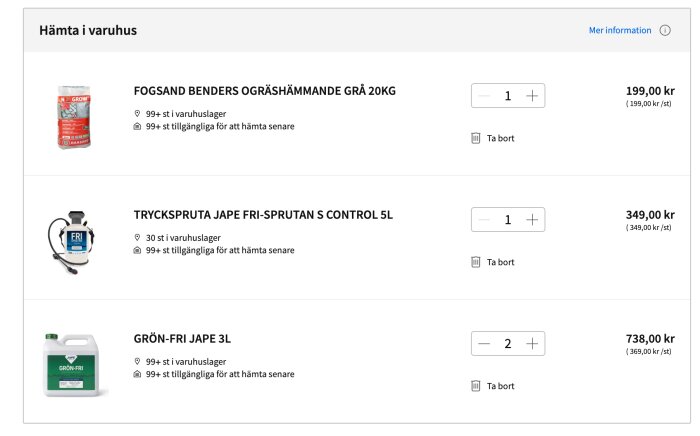The width and height of the screenshot is (700, 436).
Task: Open the Fri-Sprutan pressure sprayer thumbnail
Action: coord(71,242)
